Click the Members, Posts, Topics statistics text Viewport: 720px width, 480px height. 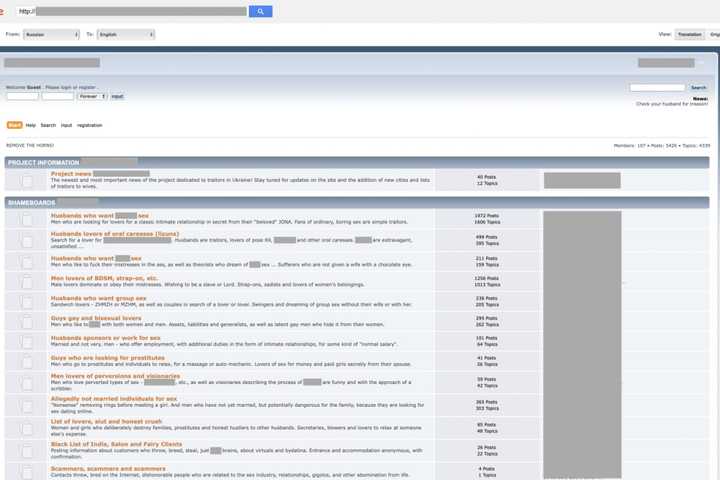tap(662, 146)
